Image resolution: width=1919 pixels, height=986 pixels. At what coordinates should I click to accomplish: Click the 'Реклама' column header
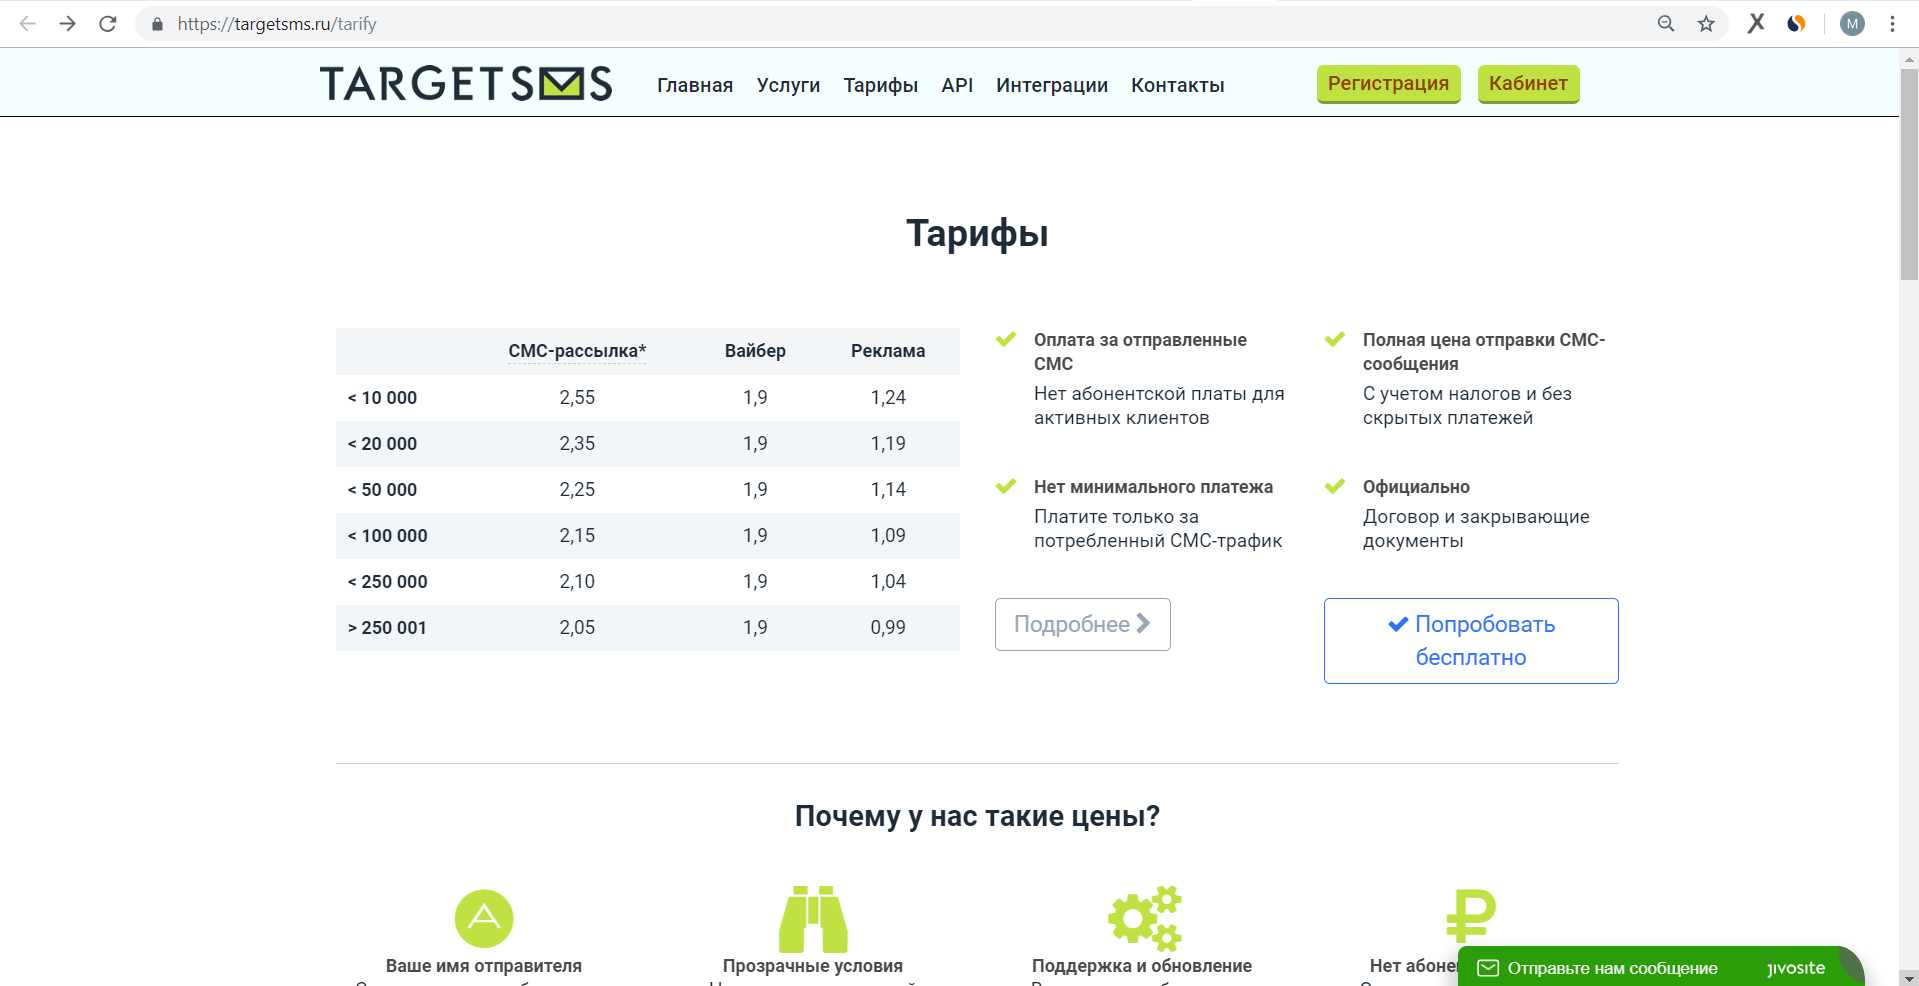coord(888,351)
